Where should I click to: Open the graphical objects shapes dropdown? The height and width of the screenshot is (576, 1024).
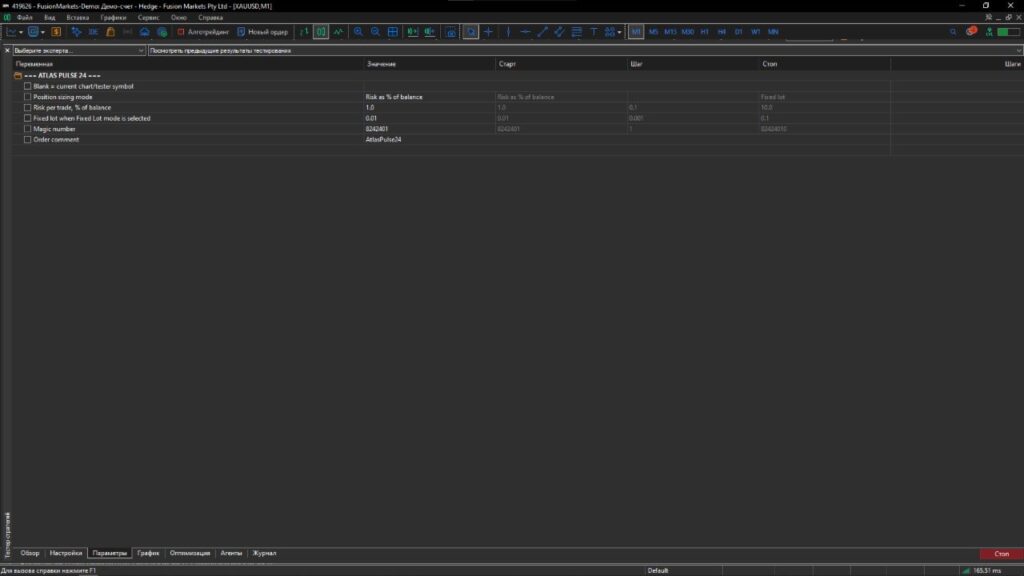click(x=613, y=31)
